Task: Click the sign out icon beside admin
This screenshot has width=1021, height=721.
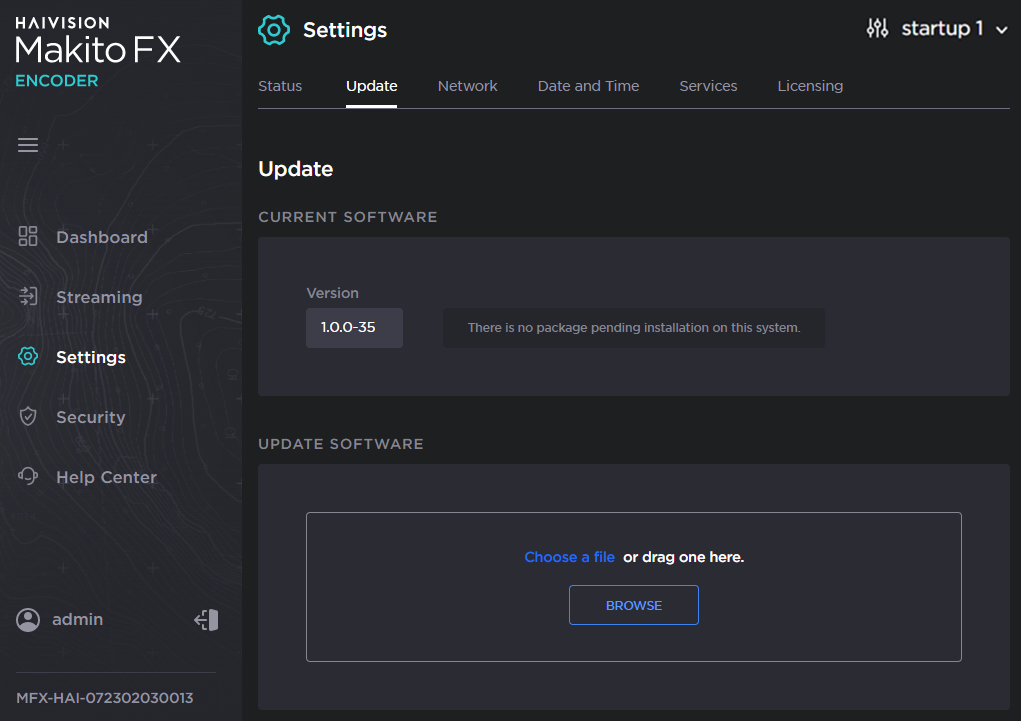Action: pos(206,620)
